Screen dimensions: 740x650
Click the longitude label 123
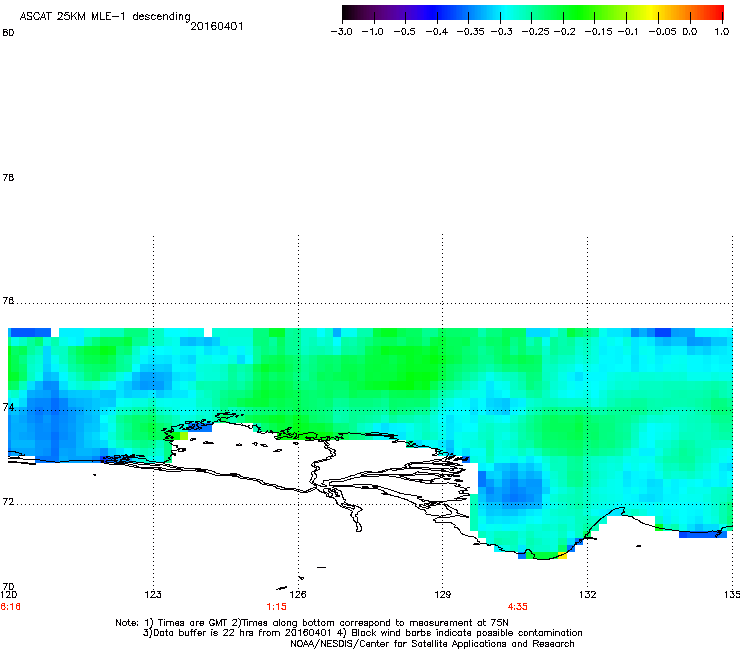click(x=153, y=594)
